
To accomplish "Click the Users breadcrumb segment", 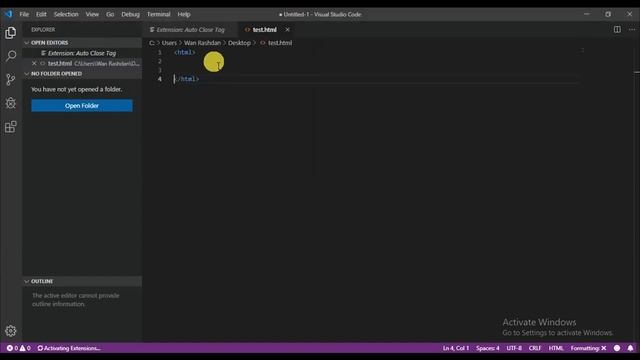I will 169,43.
